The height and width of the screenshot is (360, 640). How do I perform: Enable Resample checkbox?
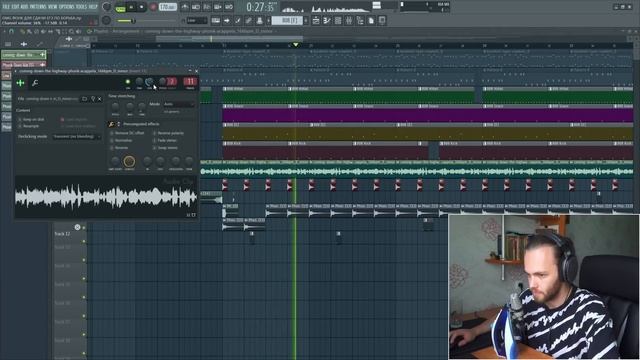(x=20, y=126)
